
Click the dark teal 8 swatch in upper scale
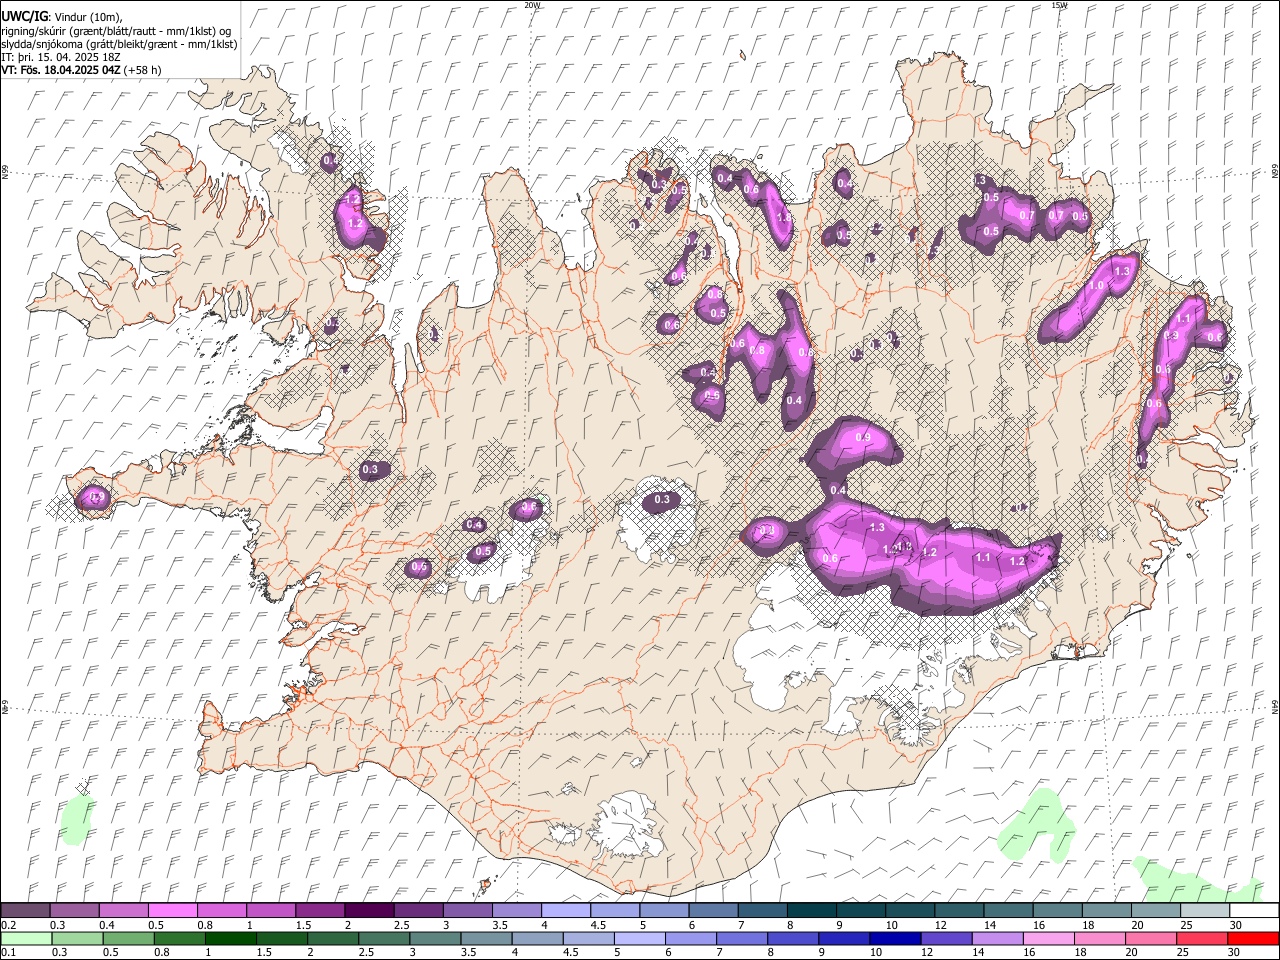(x=812, y=911)
